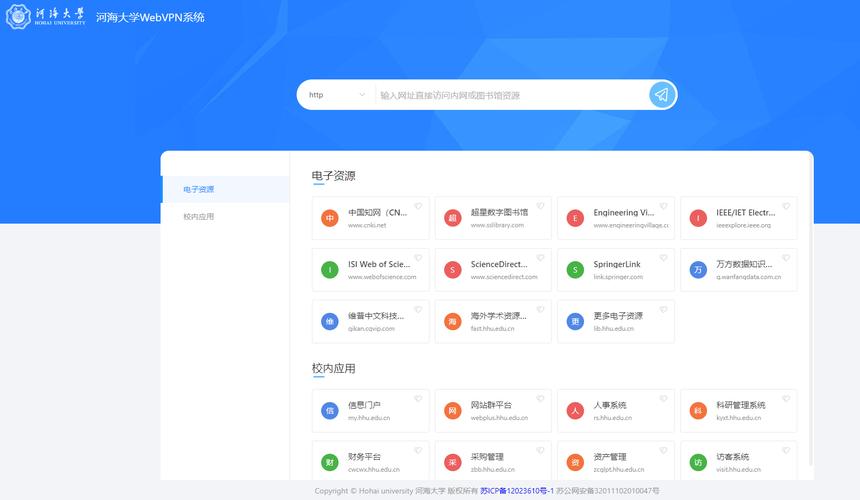The width and height of the screenshot is (860, 500).
Task: Click the blue 万方数据知识 circle icon
Action: pyautogui.click(x=698, y=270)
